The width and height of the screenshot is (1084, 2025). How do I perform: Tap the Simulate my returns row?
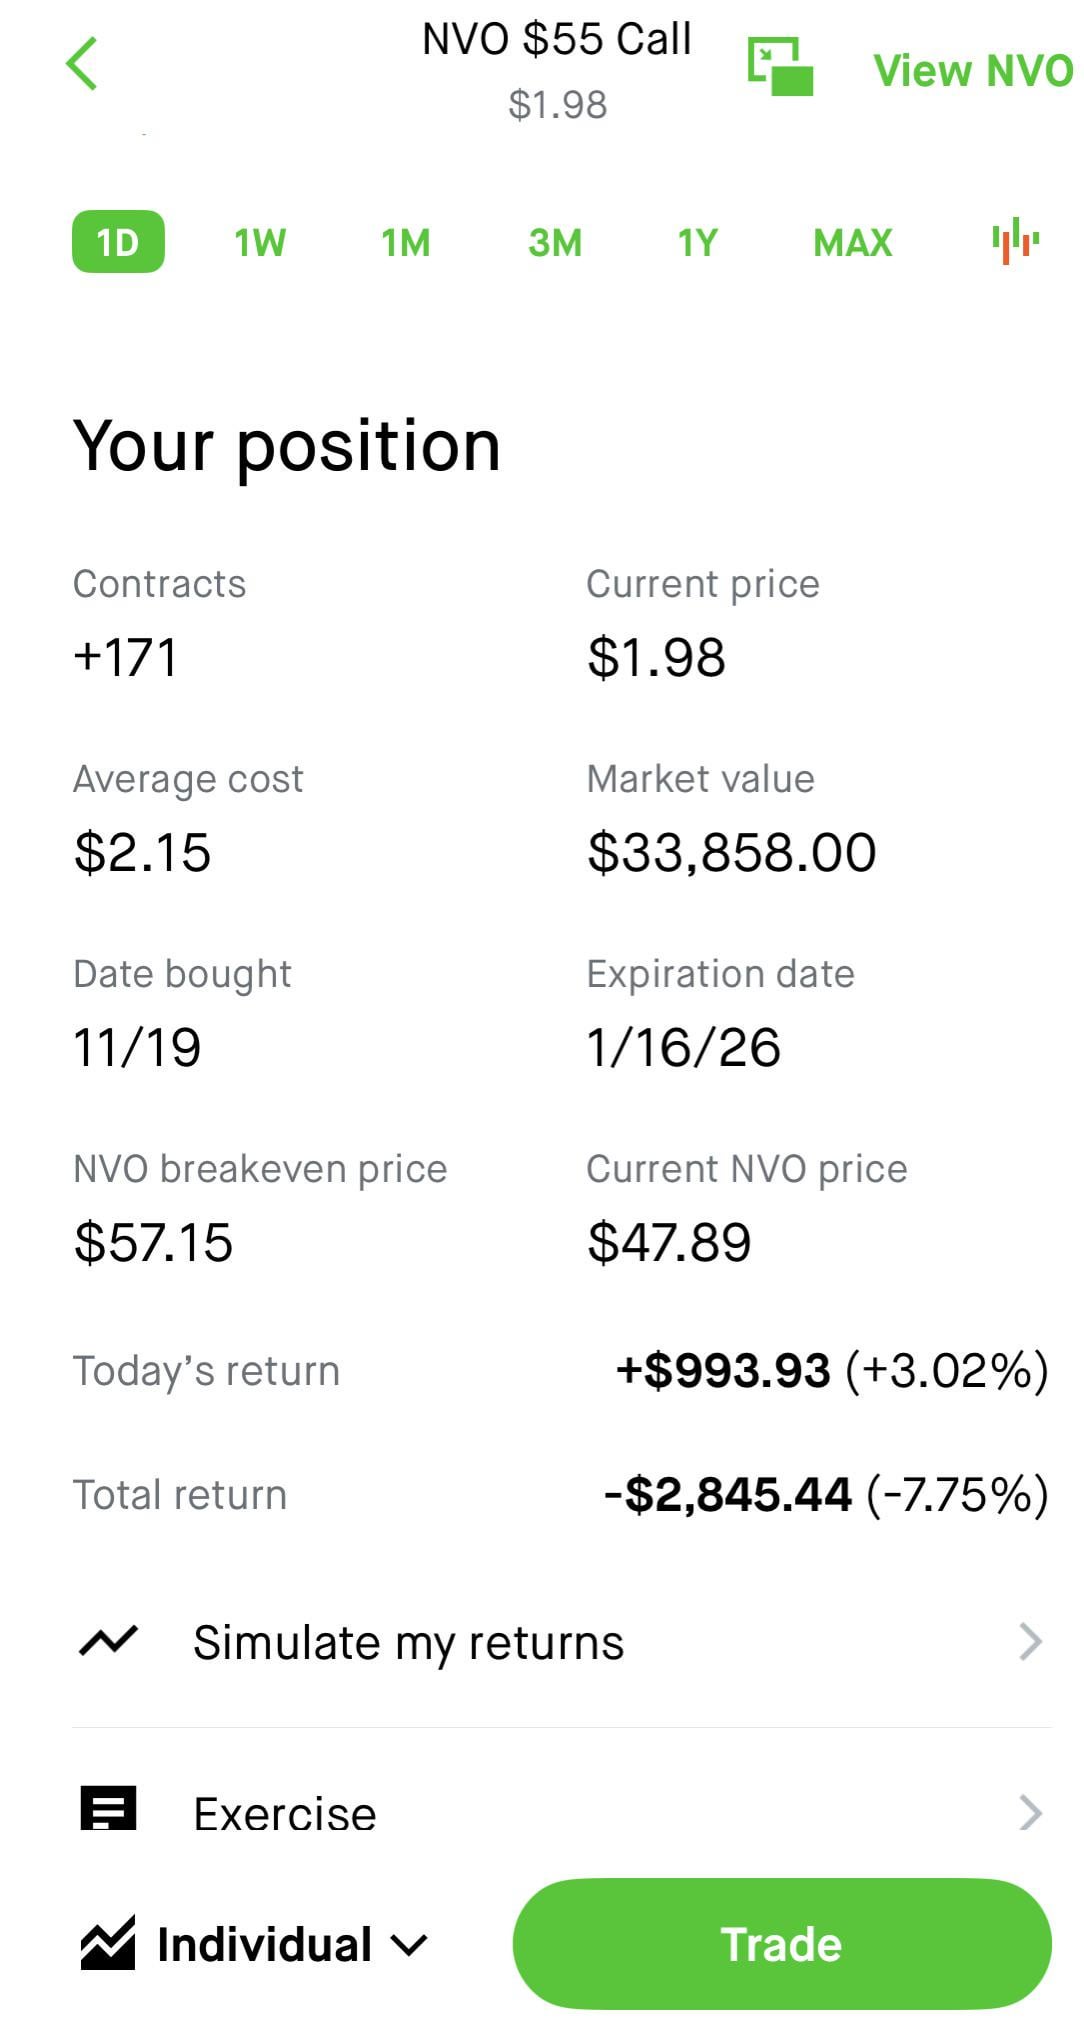408,1643
